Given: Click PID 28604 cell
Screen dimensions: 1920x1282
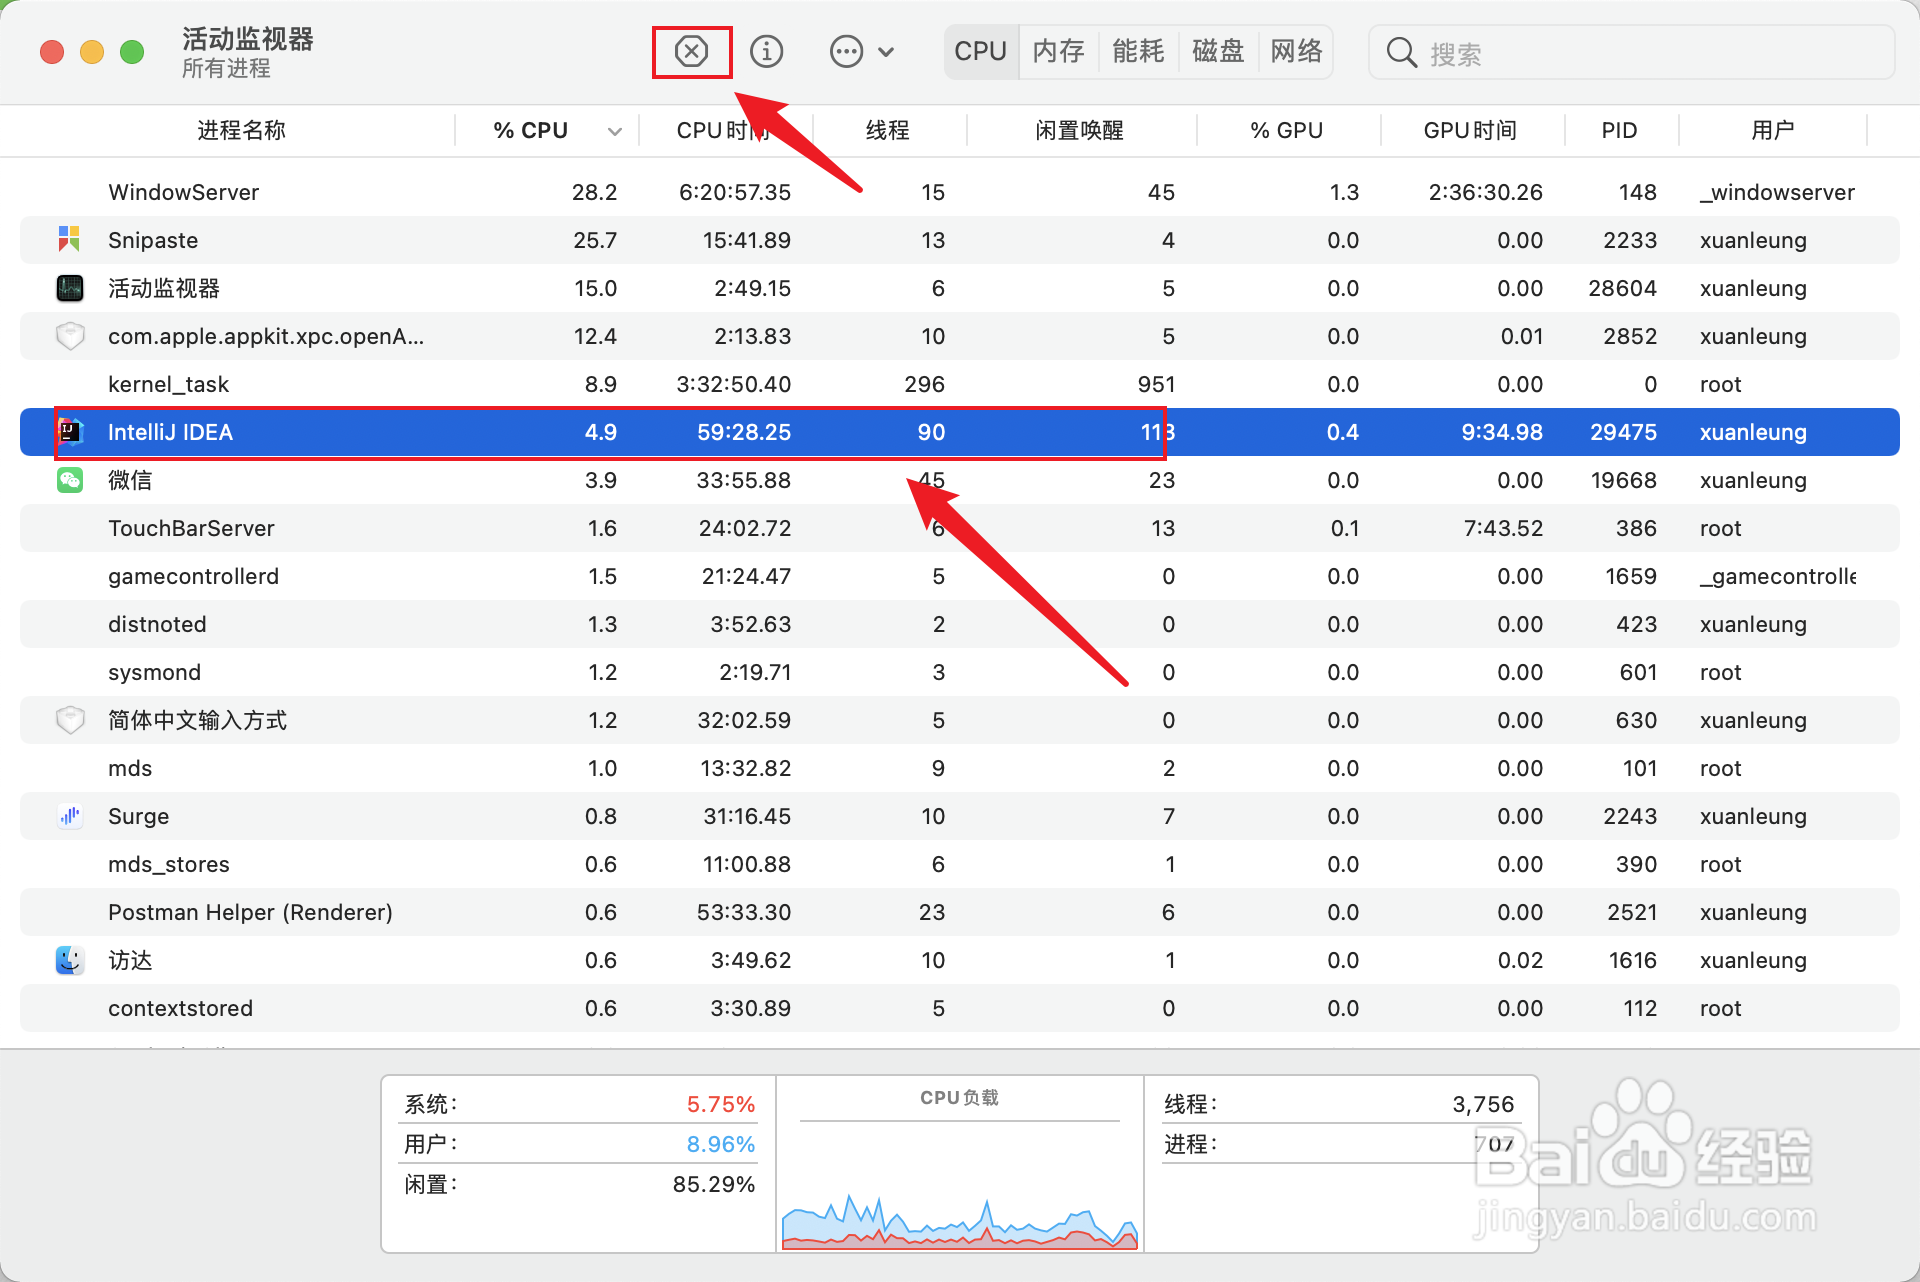Looking at the screenshot, I should [x=1623, y=288].
